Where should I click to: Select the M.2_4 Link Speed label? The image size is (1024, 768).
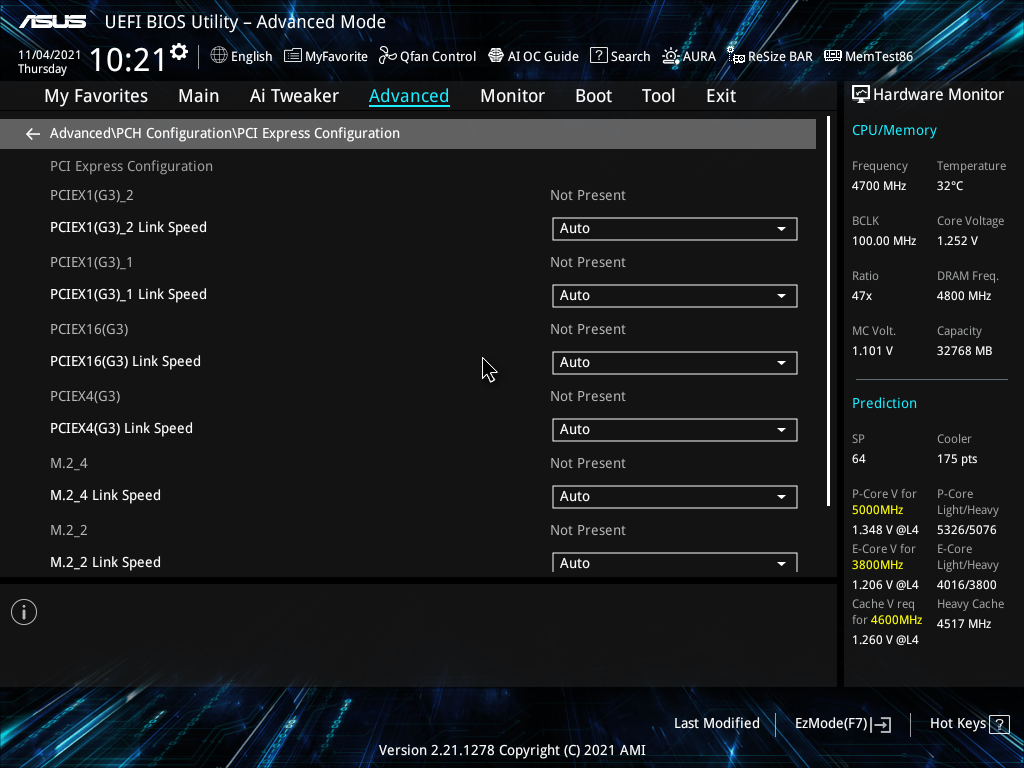point(105,495)
